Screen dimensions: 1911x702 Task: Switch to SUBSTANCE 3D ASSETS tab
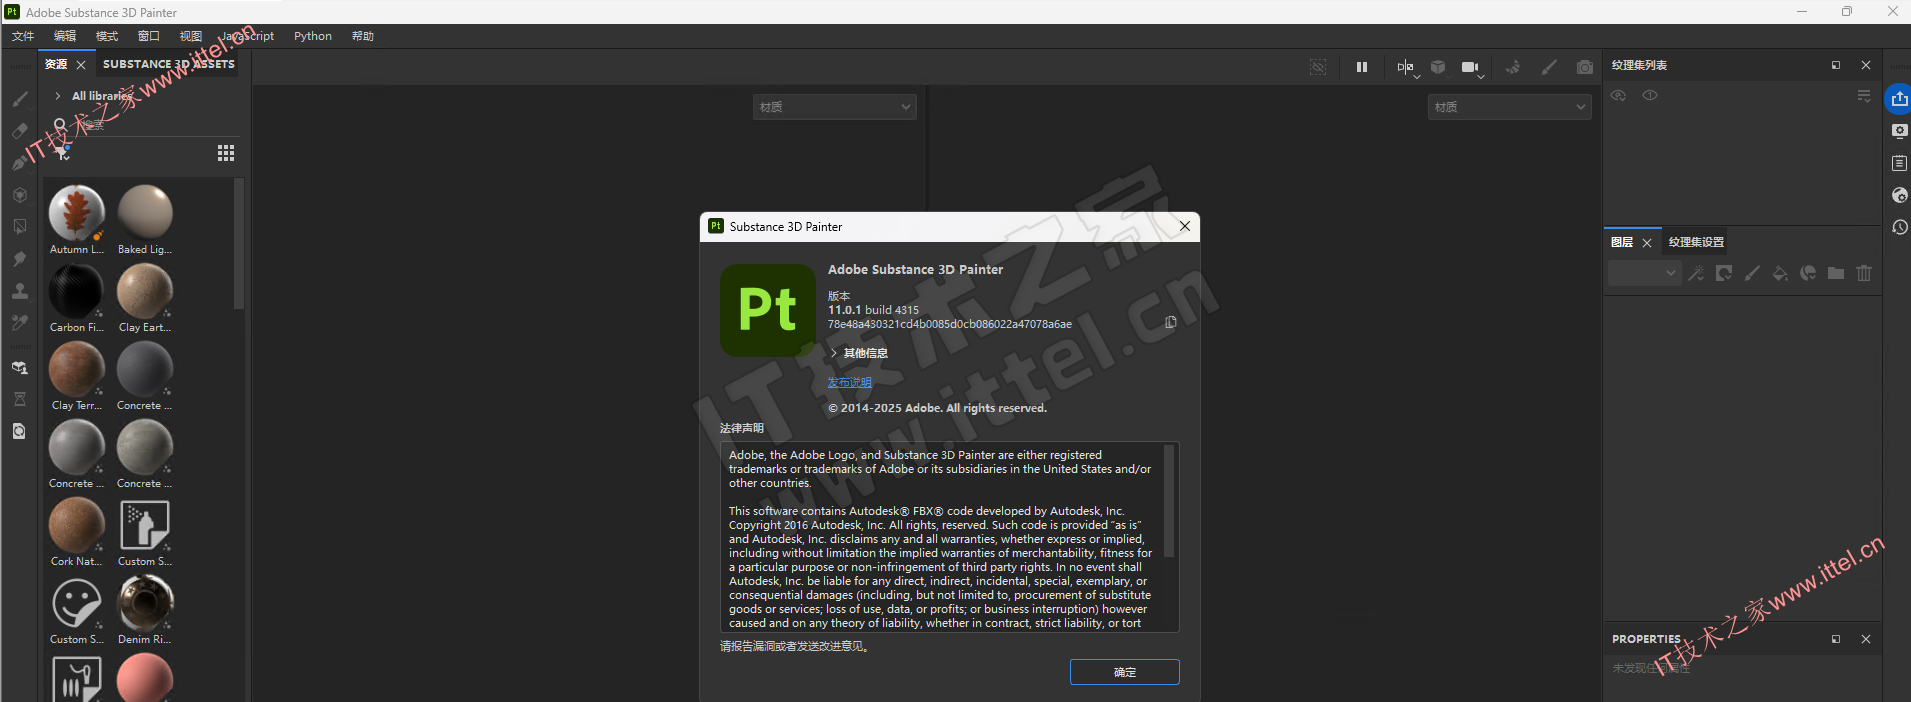click(169, 64)
